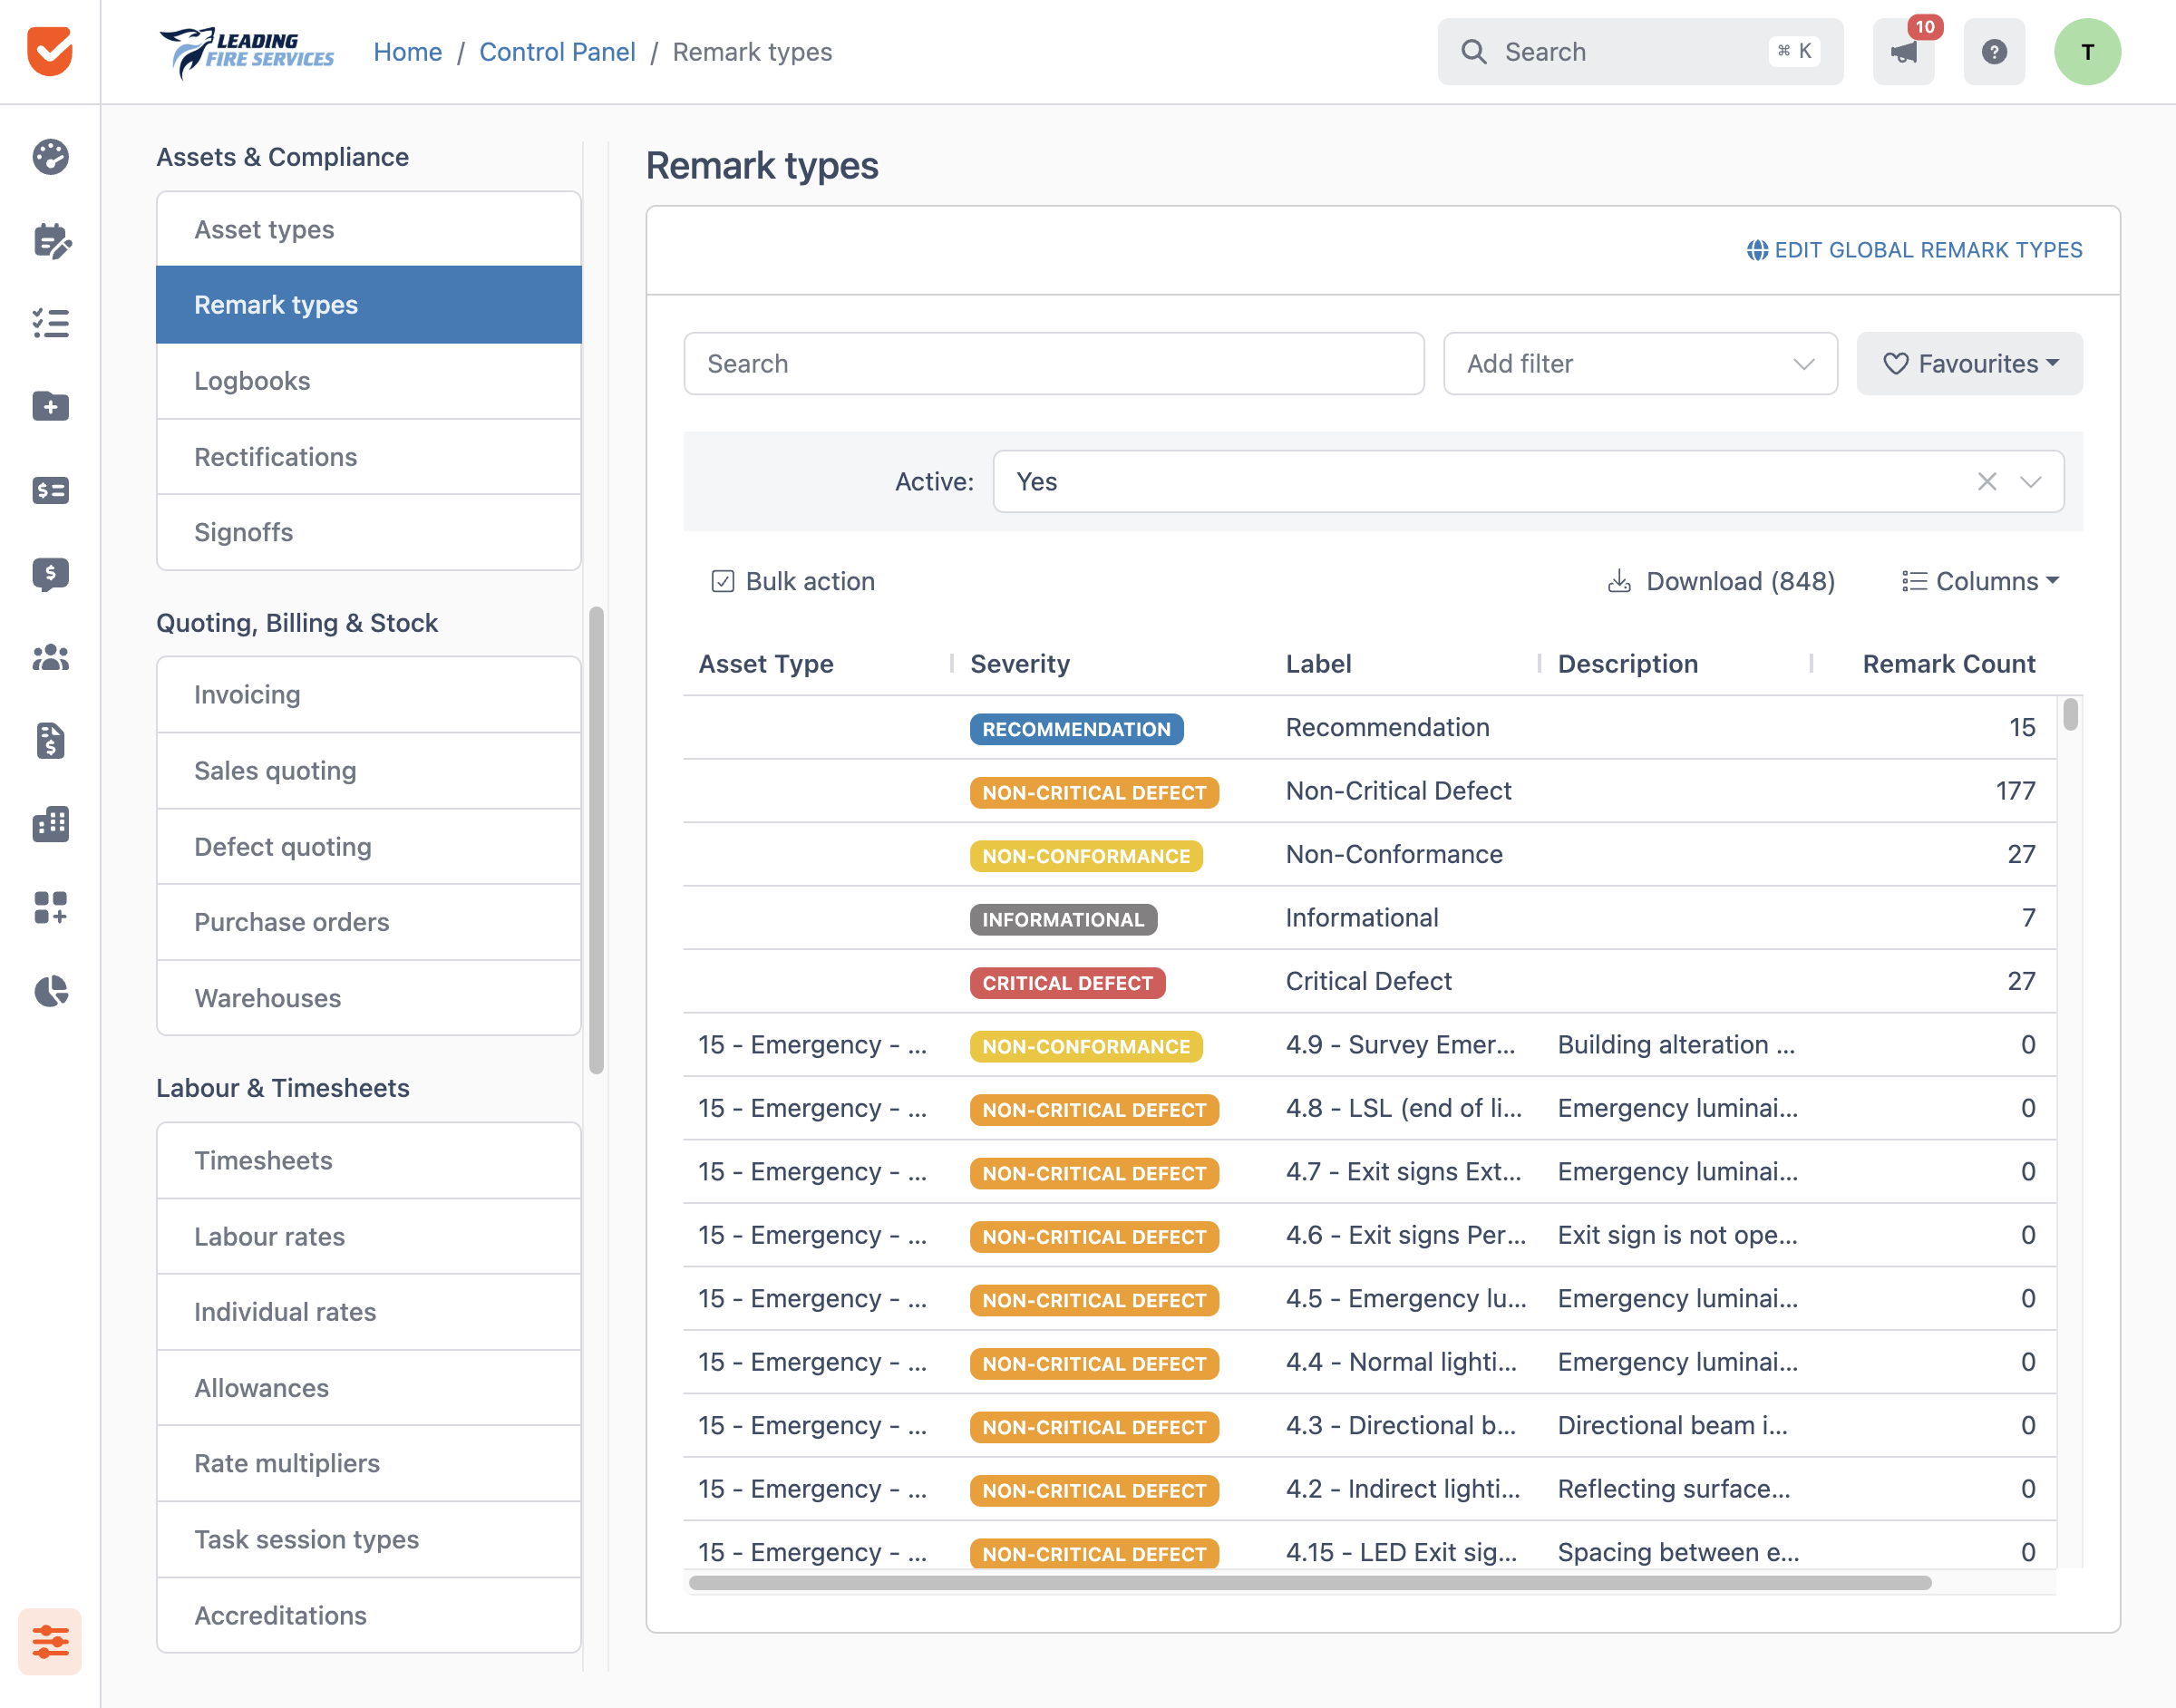Open the help question mark icon
The width and height of the screenshot is (2176, 1708).
1994,52
